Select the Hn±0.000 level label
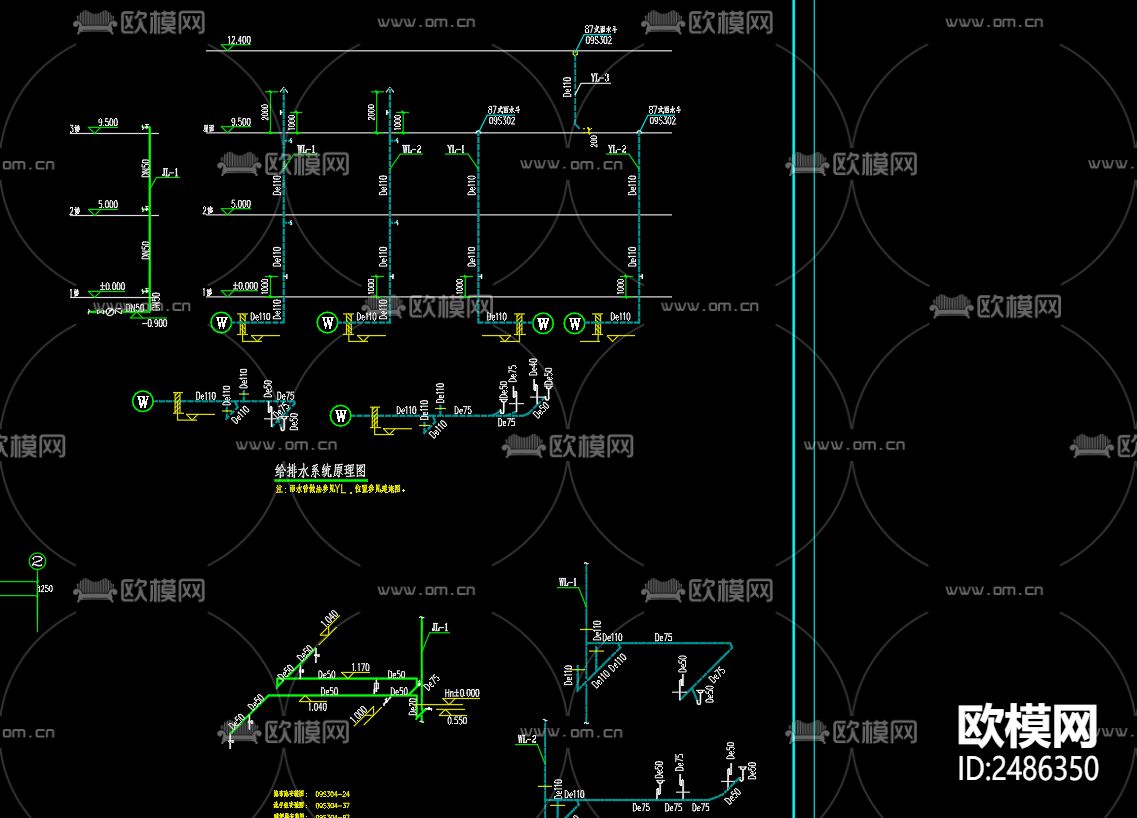This screenshot has width=1137, height=818. [462, 693]
